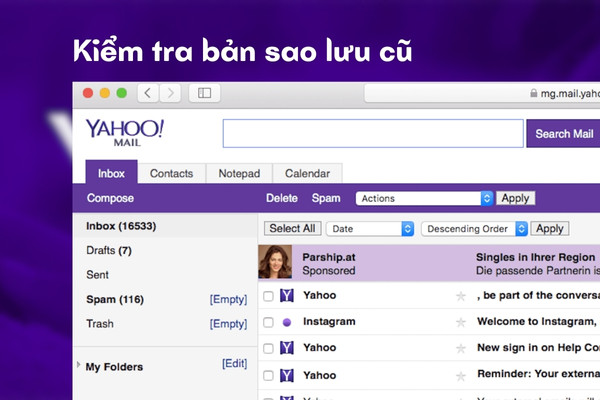Tick the checkbox for the 'New sign in' email
The height and width of the screenshot is (400, 600).
coord(268,348)
